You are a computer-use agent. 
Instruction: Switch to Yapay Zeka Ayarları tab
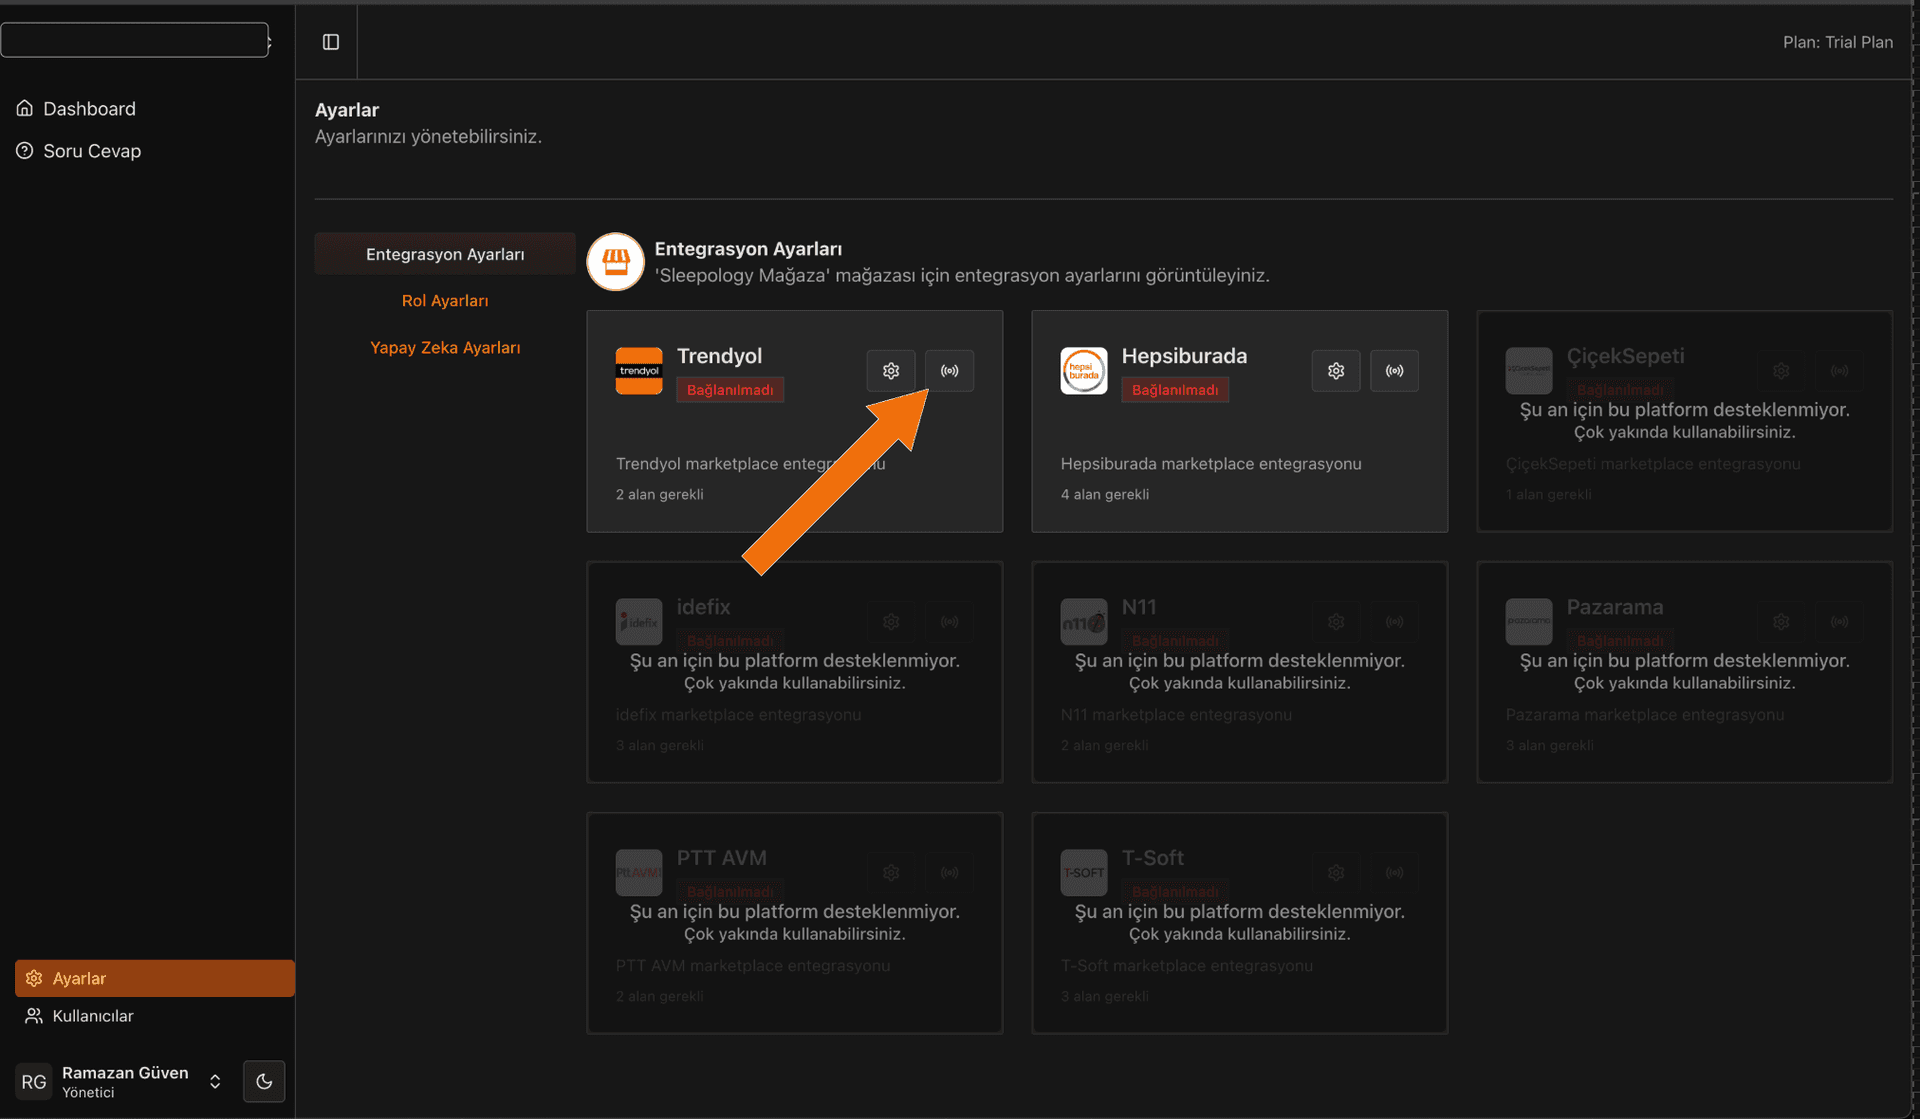coord(445,347)
